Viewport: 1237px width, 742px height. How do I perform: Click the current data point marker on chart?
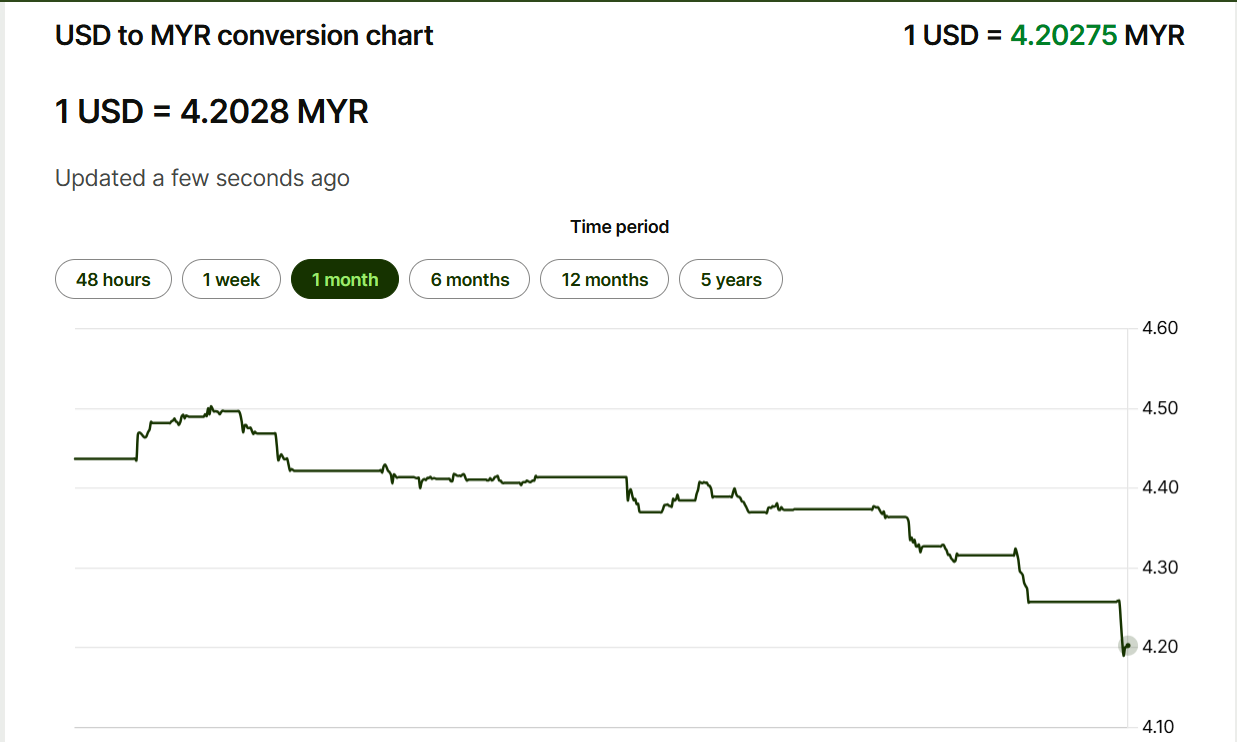1128,646
